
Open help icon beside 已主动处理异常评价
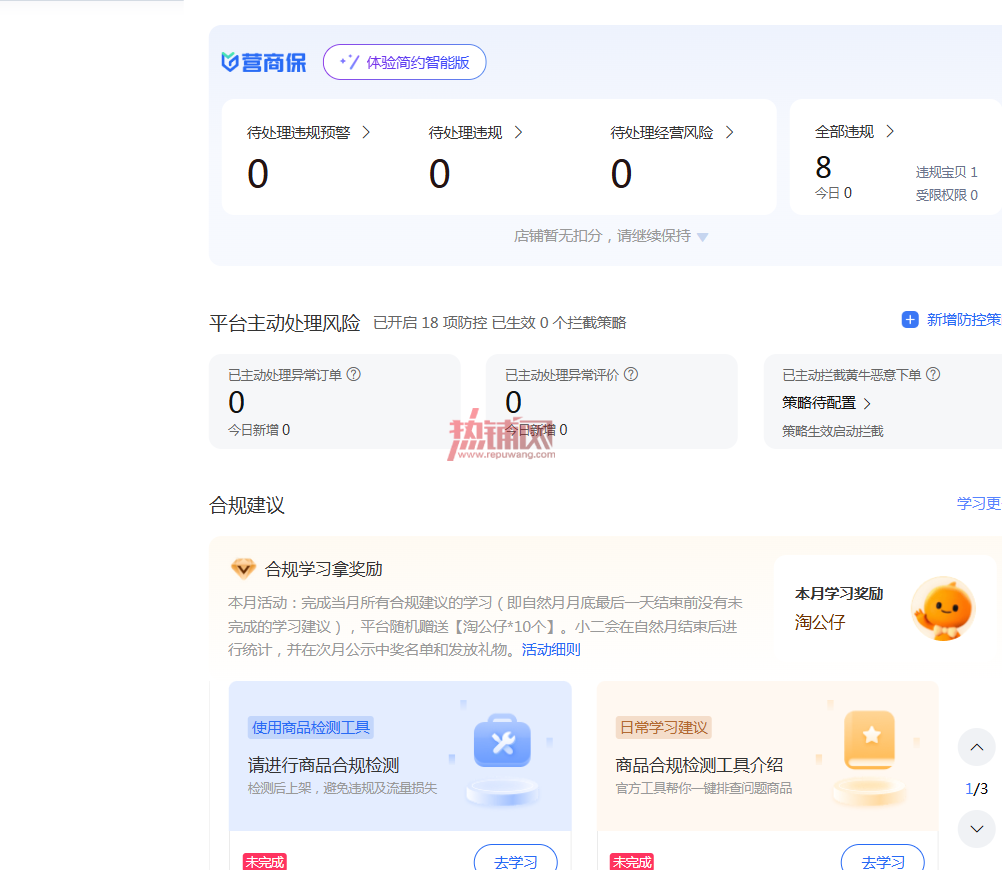tap(631, 375)
